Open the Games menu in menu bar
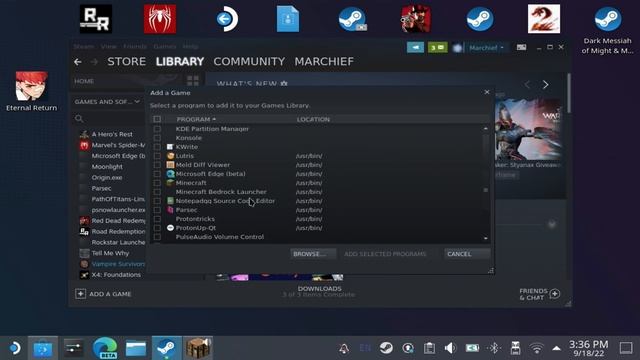Screen dimensions: 640x360 [165, 47]
